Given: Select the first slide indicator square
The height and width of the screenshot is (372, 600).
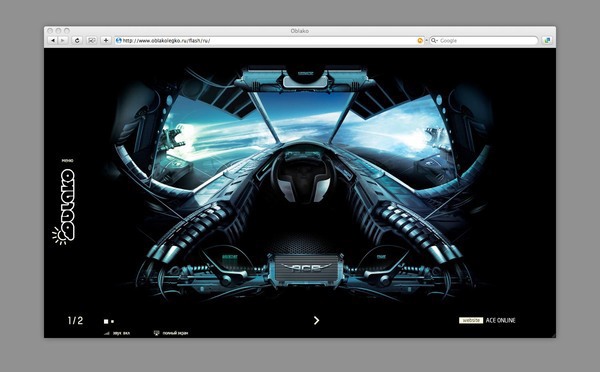Looking at the screenshot, I should coord(106,321).
